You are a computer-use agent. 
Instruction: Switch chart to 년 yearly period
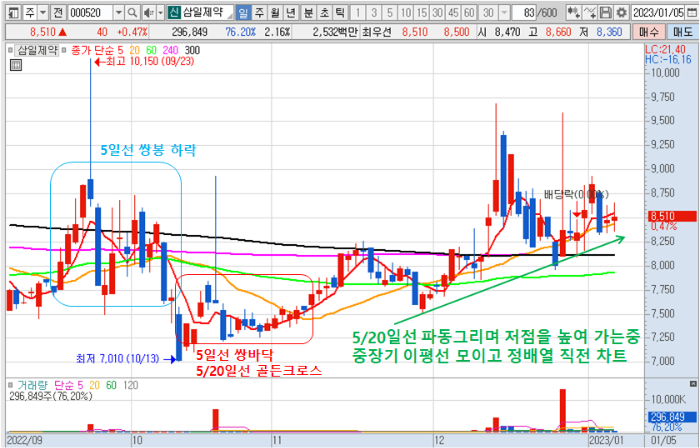point(291,12)
